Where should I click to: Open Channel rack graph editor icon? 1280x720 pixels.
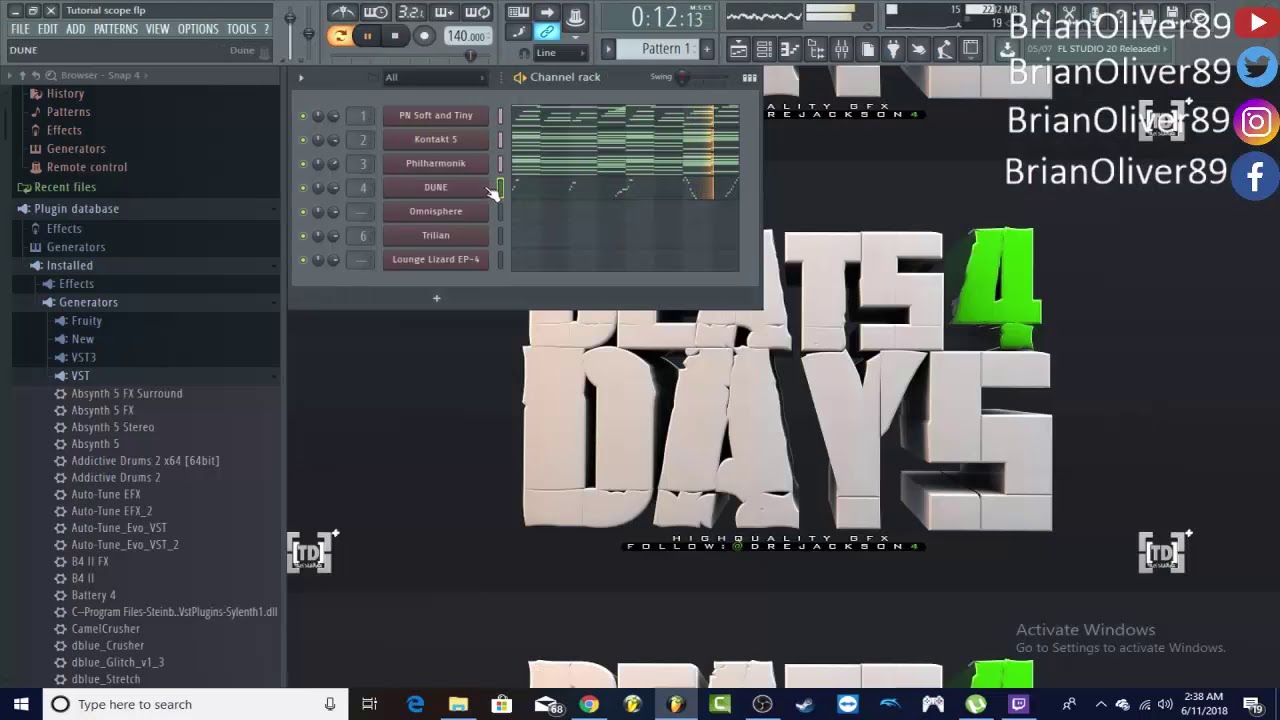(x=749, y=77)
